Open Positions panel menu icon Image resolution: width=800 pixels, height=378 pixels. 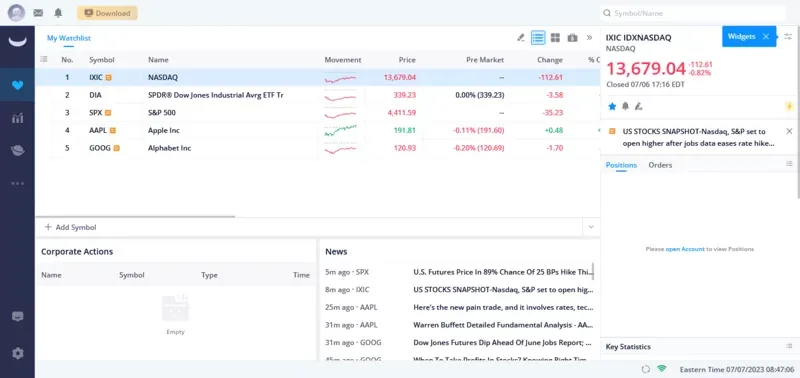point(789,164)
